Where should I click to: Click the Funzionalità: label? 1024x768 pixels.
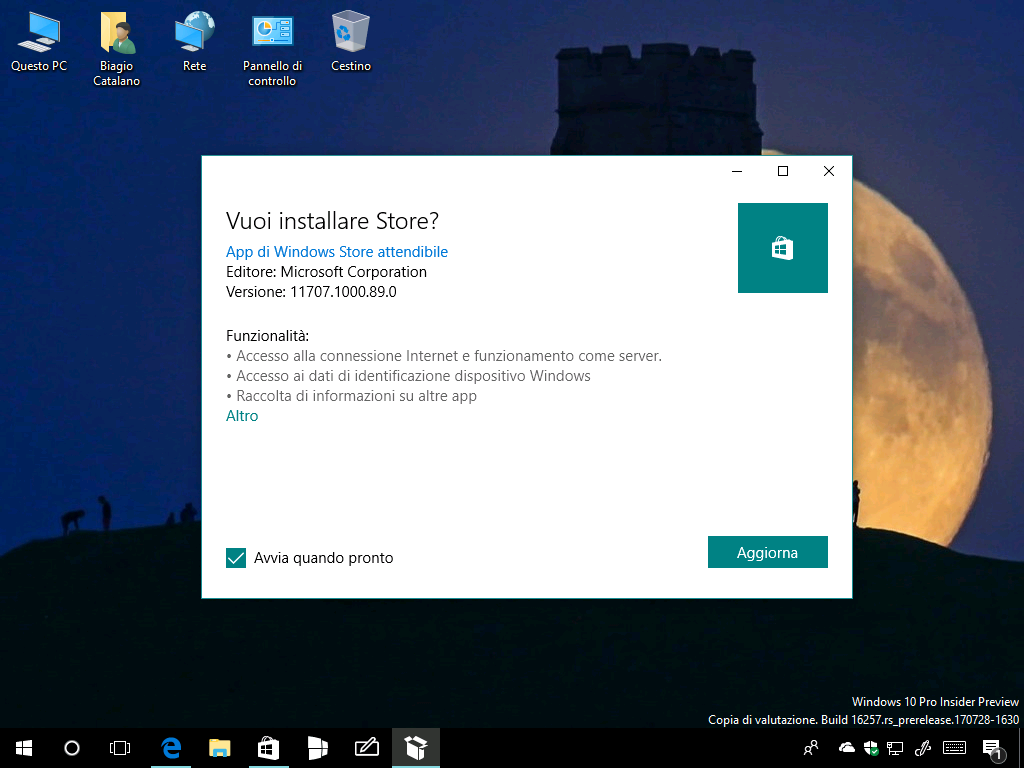pos(268,336)
